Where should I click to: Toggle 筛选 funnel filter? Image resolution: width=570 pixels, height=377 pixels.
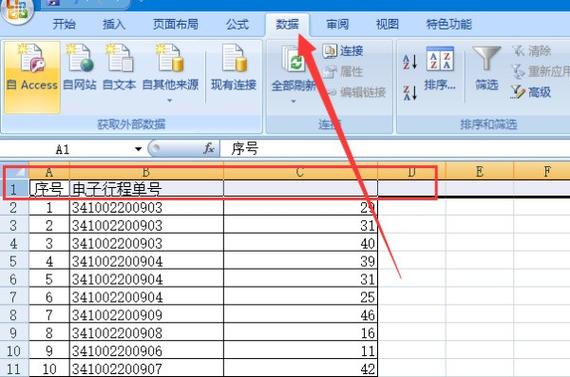pyautogui.click(x=487, y=68)
